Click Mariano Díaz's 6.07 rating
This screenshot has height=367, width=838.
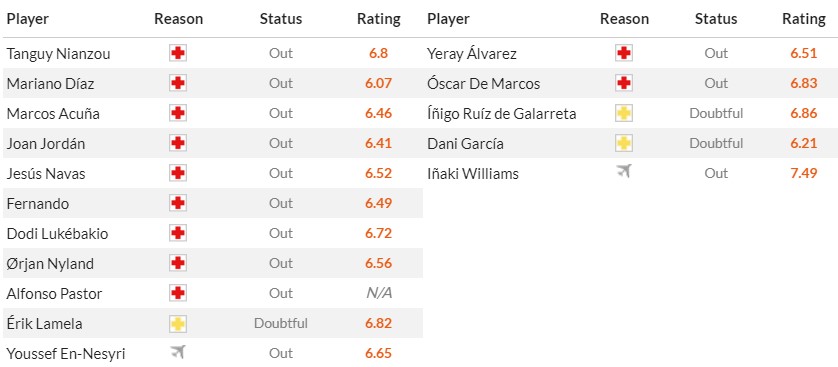[379, 84]
